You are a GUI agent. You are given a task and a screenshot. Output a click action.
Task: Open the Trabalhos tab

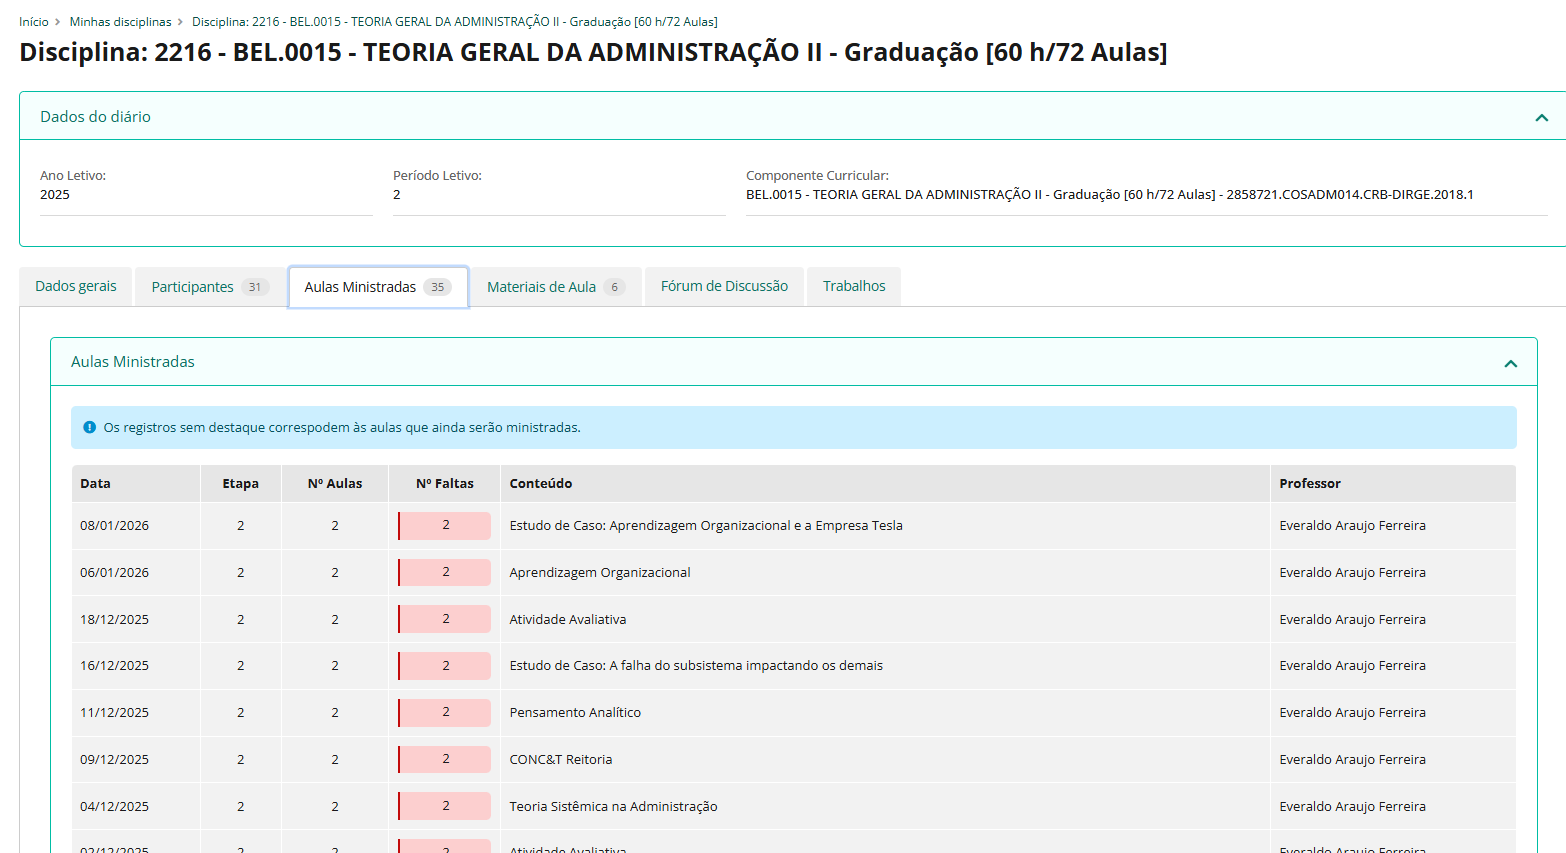click(x=854, y=287)
